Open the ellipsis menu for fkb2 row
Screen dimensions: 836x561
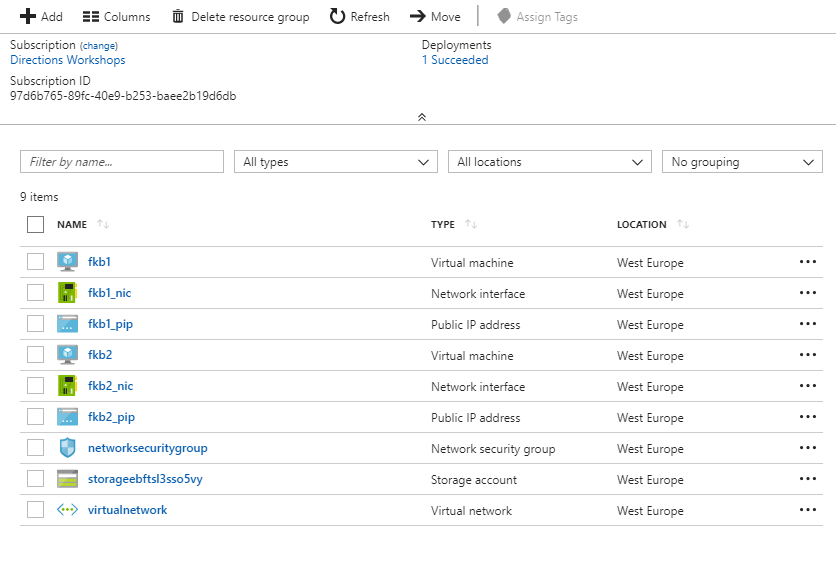pos(807,355)
